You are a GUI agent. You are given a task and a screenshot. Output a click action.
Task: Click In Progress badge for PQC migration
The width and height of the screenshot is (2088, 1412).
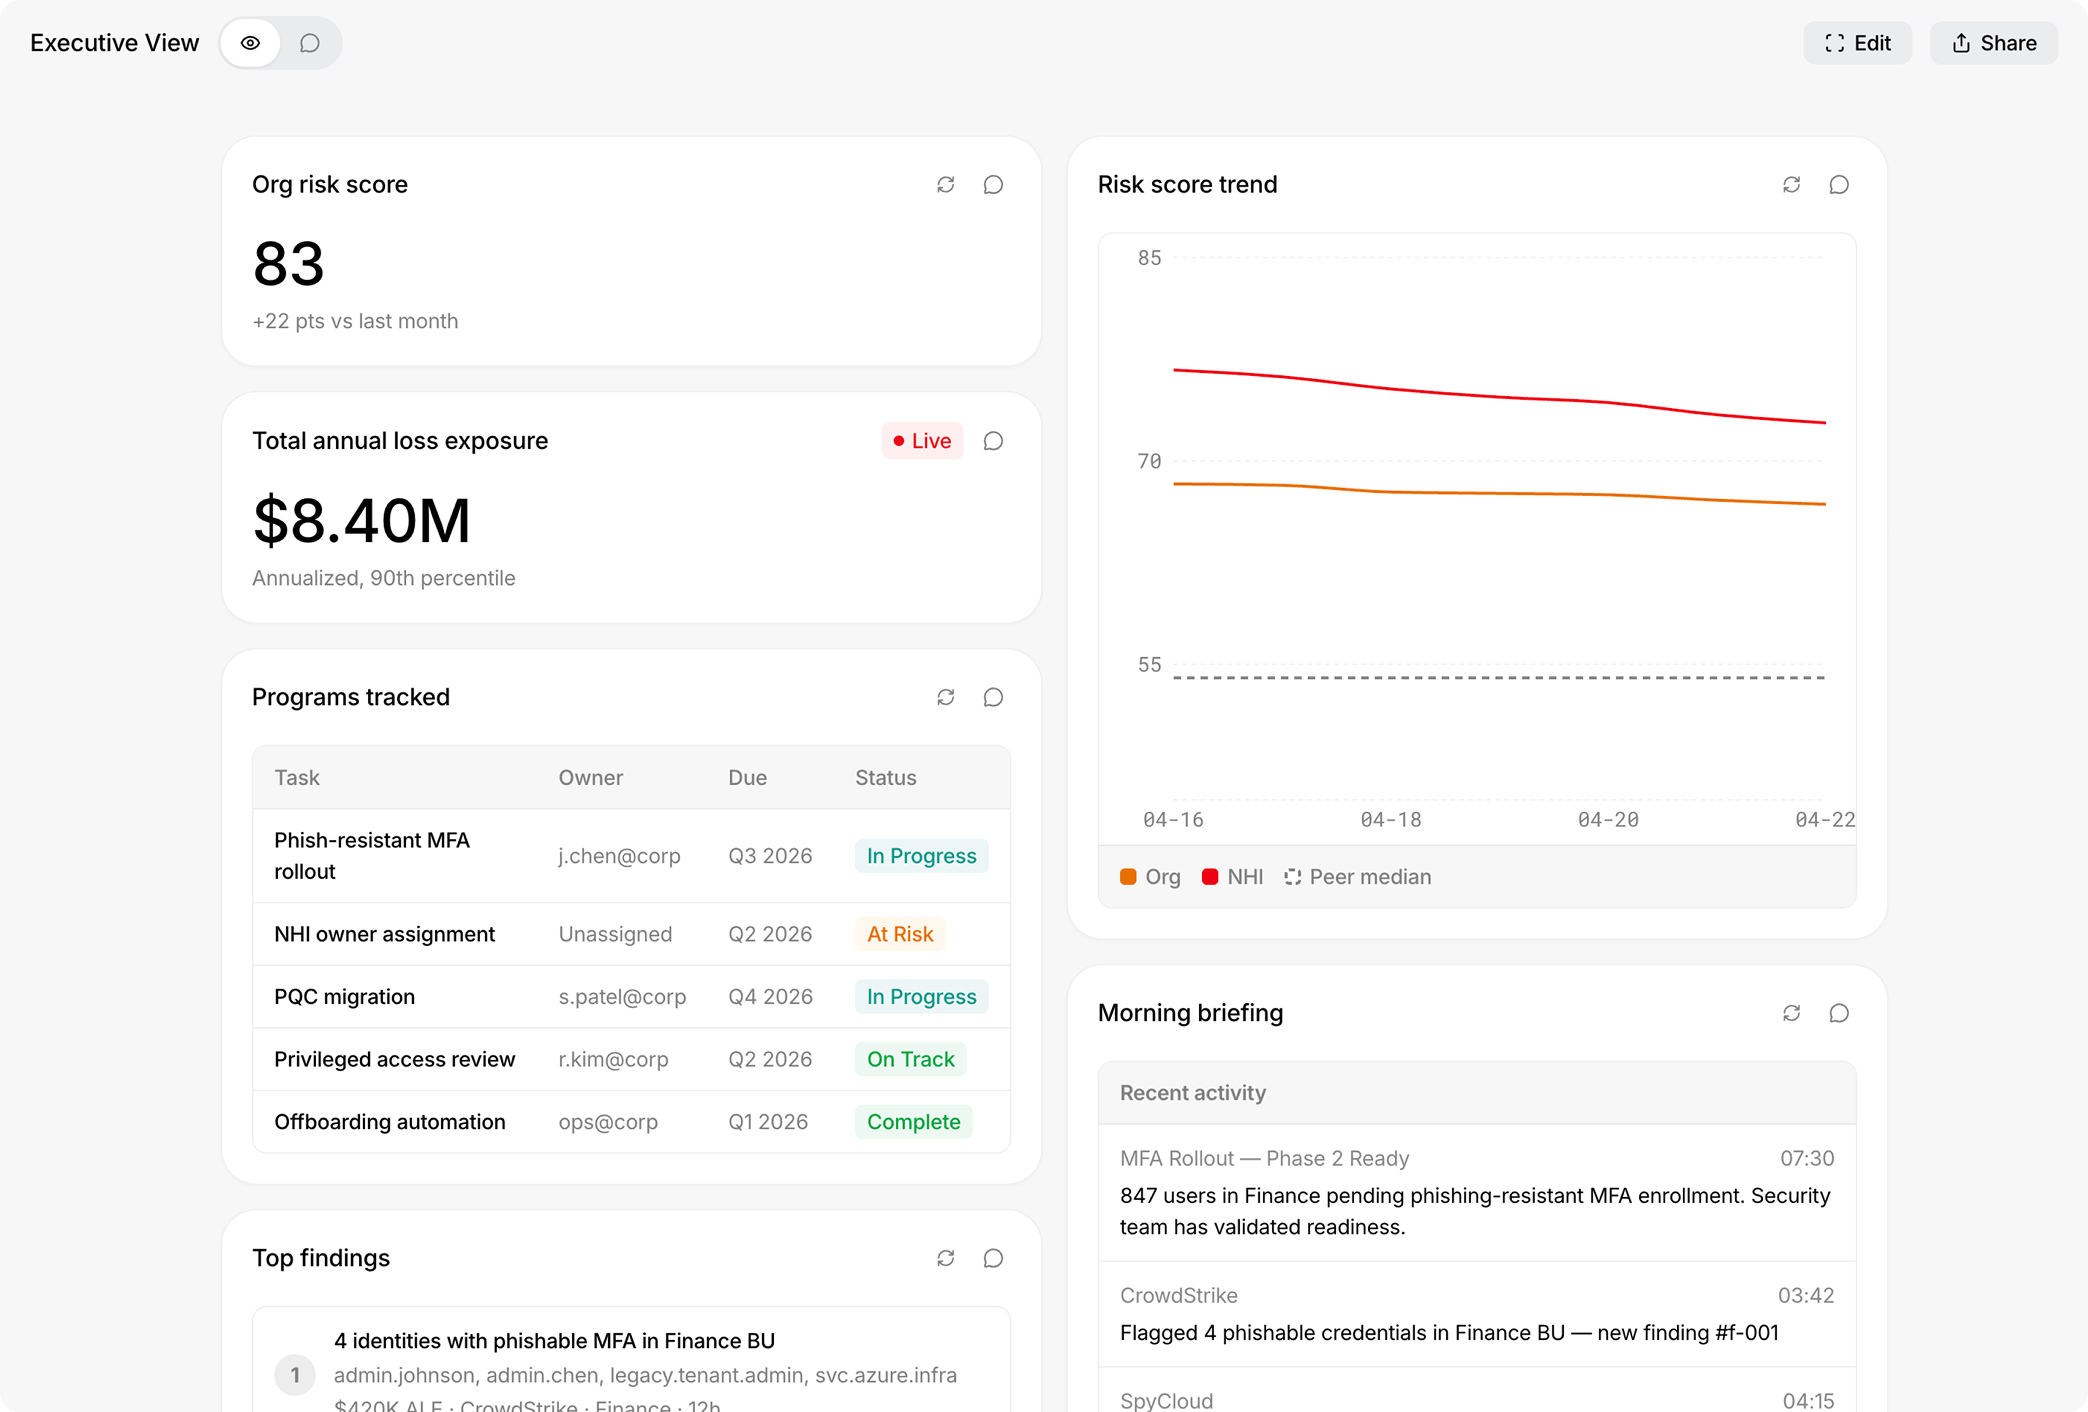922,997
